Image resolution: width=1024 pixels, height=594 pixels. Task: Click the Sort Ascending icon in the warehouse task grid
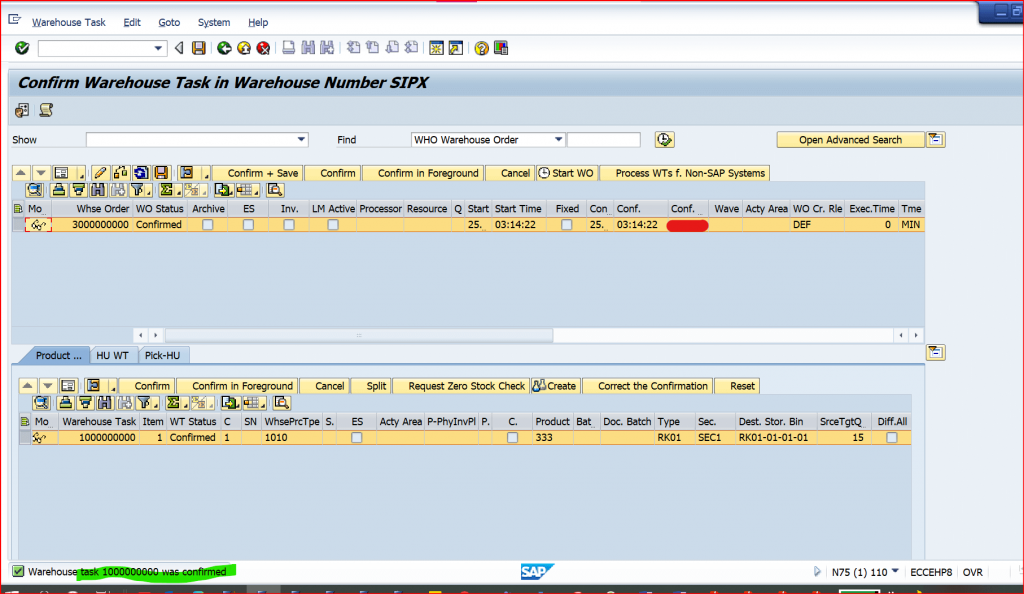click(x=65, y=403)
